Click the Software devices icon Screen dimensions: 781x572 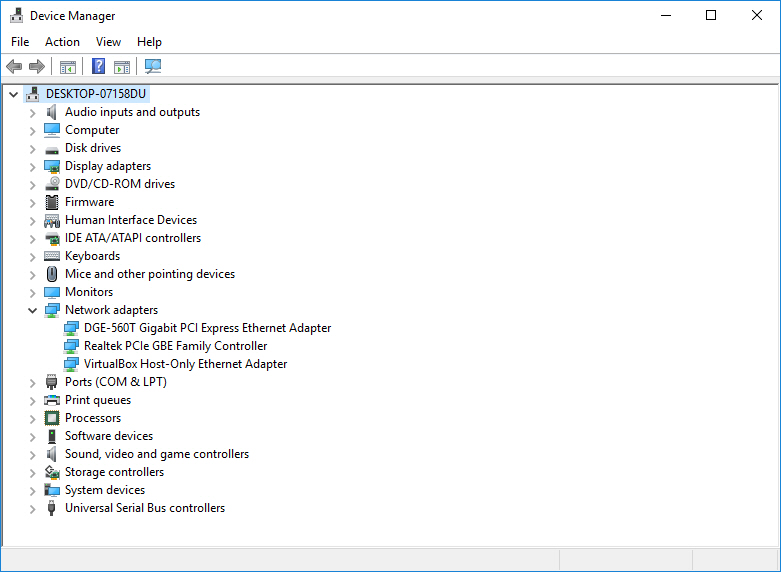(x=52, y=436)
